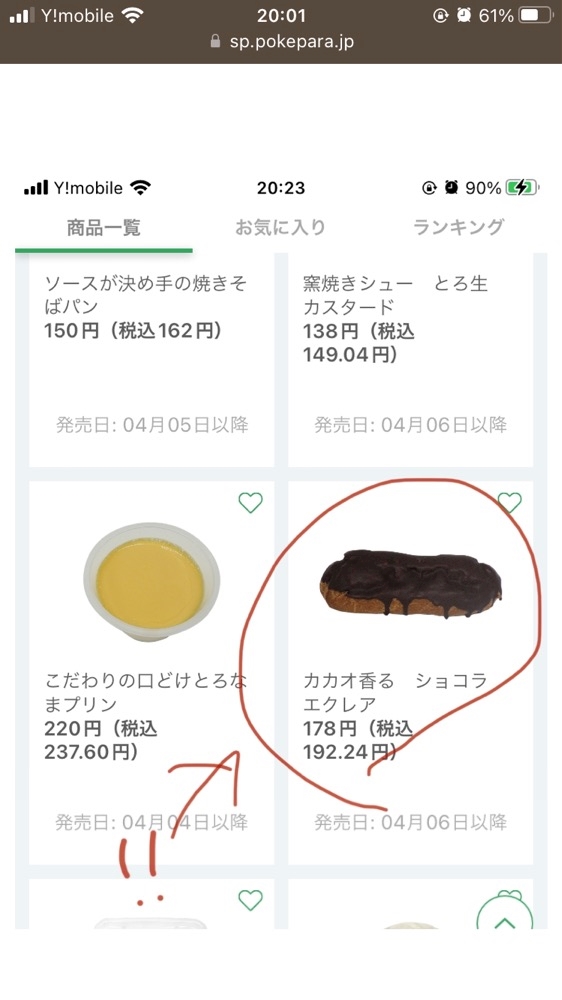Switch to the お気に入り tab
This screenshot has width=562, height=1000.
point(280,228)
